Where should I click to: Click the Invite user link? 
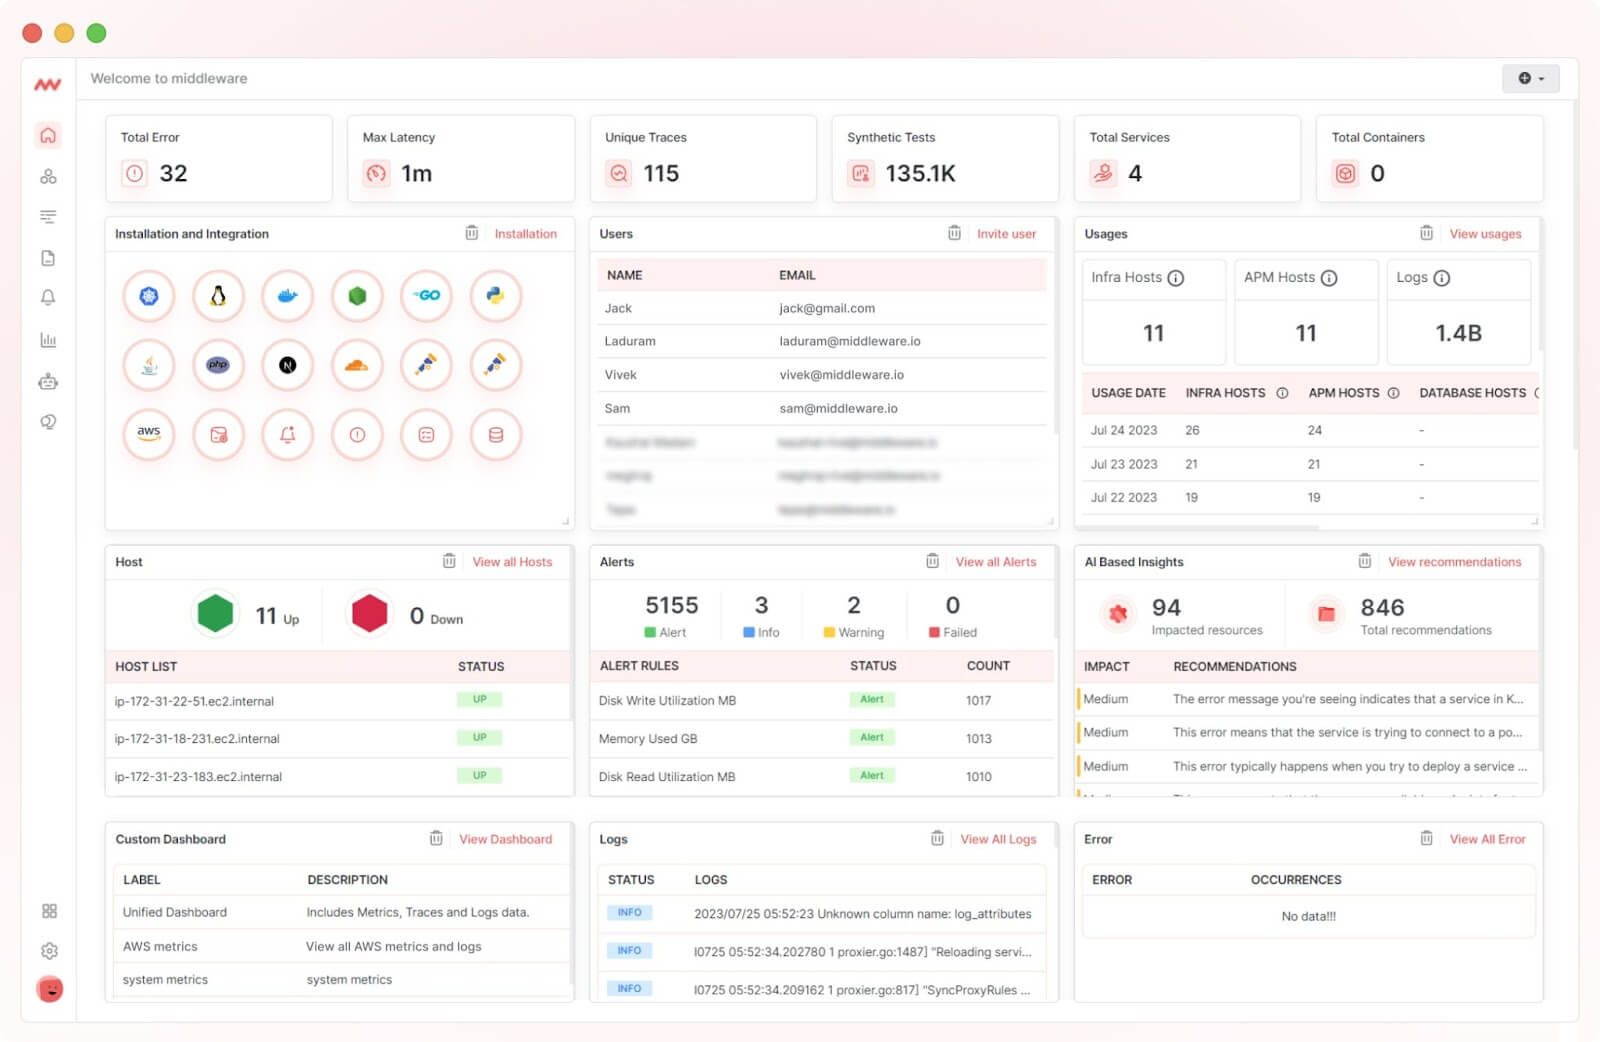pyautogui.click(x=1007, y=233)
